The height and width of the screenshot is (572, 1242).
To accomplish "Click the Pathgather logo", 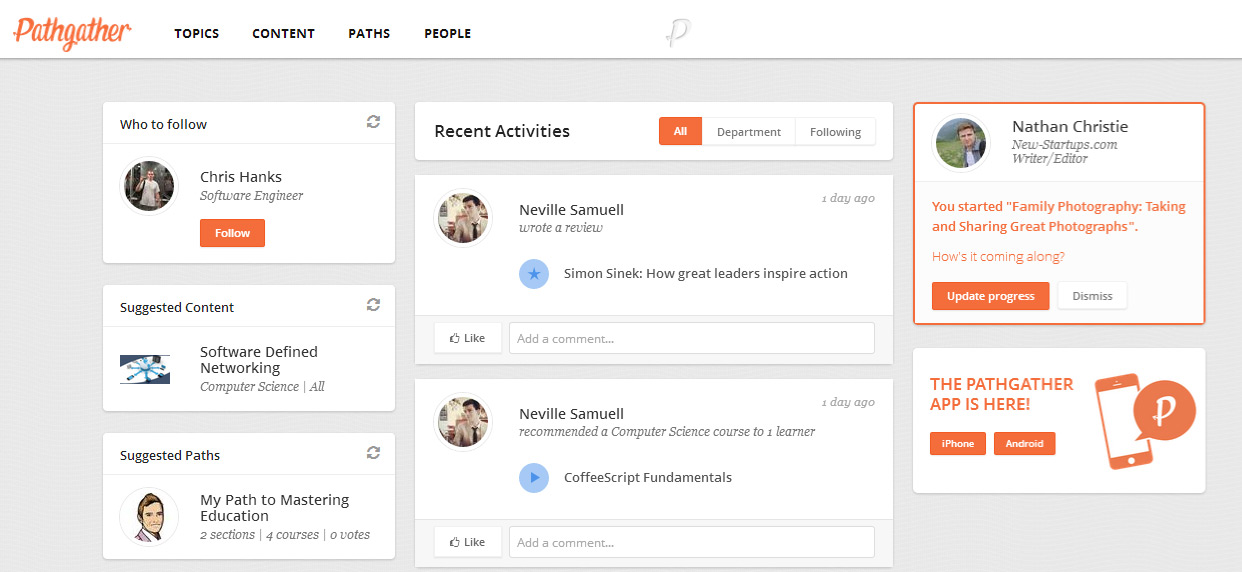I will click(72, 32).
